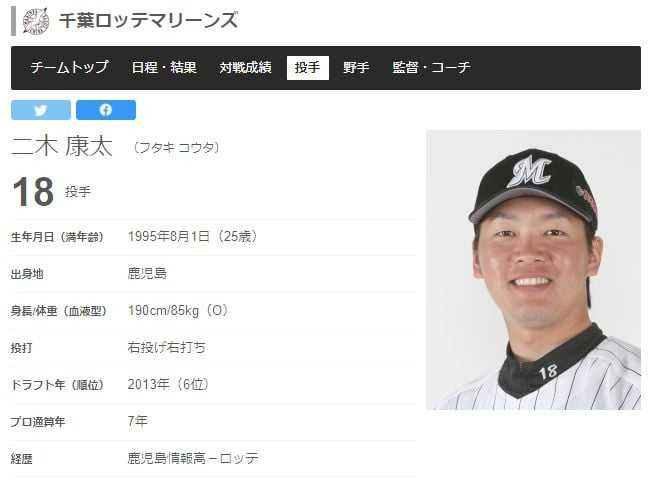Share the page via the Twitter button
The image size is (654, 487).
[x=41, y=110]
